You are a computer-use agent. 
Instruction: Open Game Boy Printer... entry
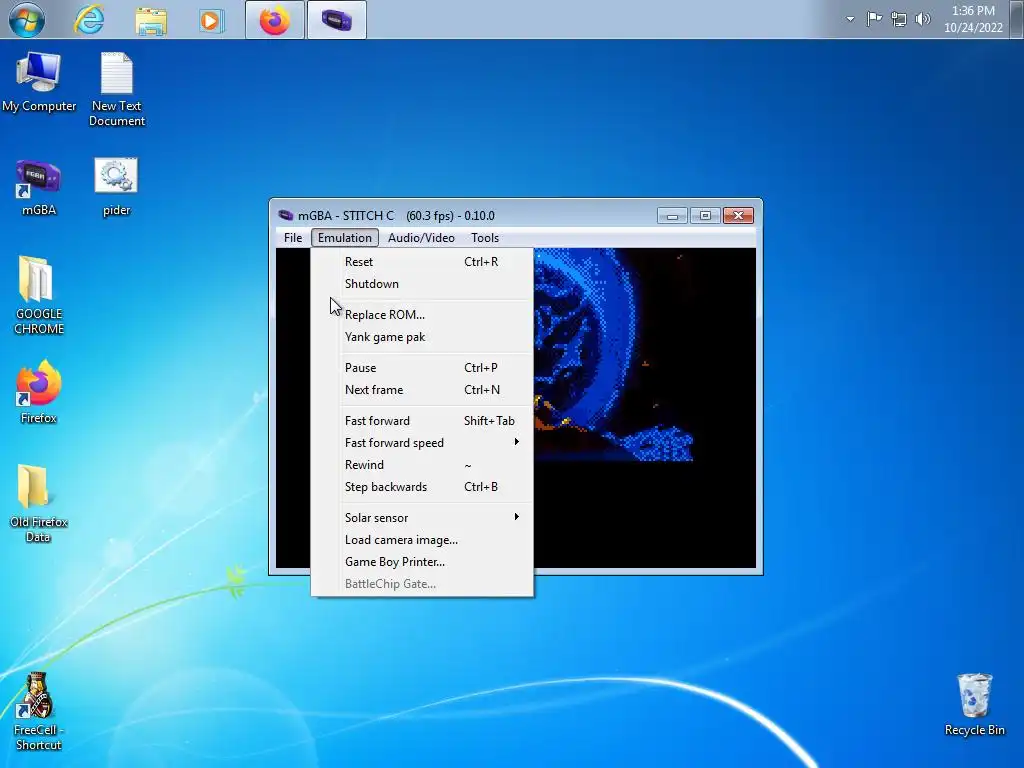tap(423, 562)
